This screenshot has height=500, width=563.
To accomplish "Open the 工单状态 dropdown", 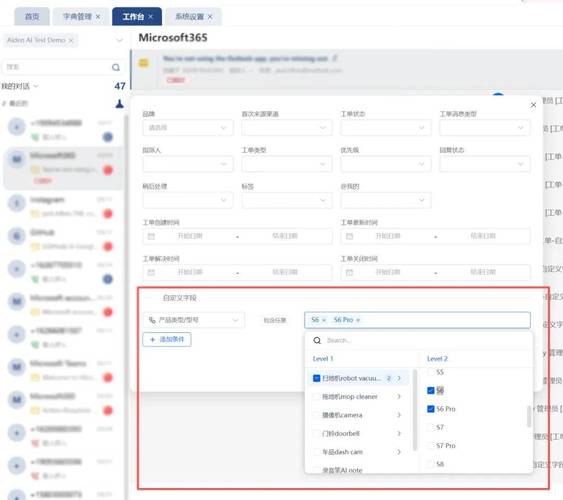I will click(x=386, y=128).
